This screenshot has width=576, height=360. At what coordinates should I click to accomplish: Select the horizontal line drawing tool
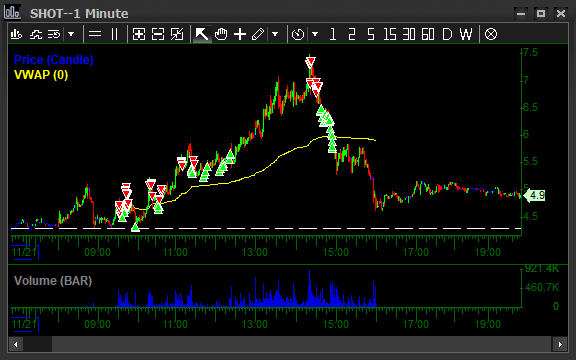pos(95,35)
